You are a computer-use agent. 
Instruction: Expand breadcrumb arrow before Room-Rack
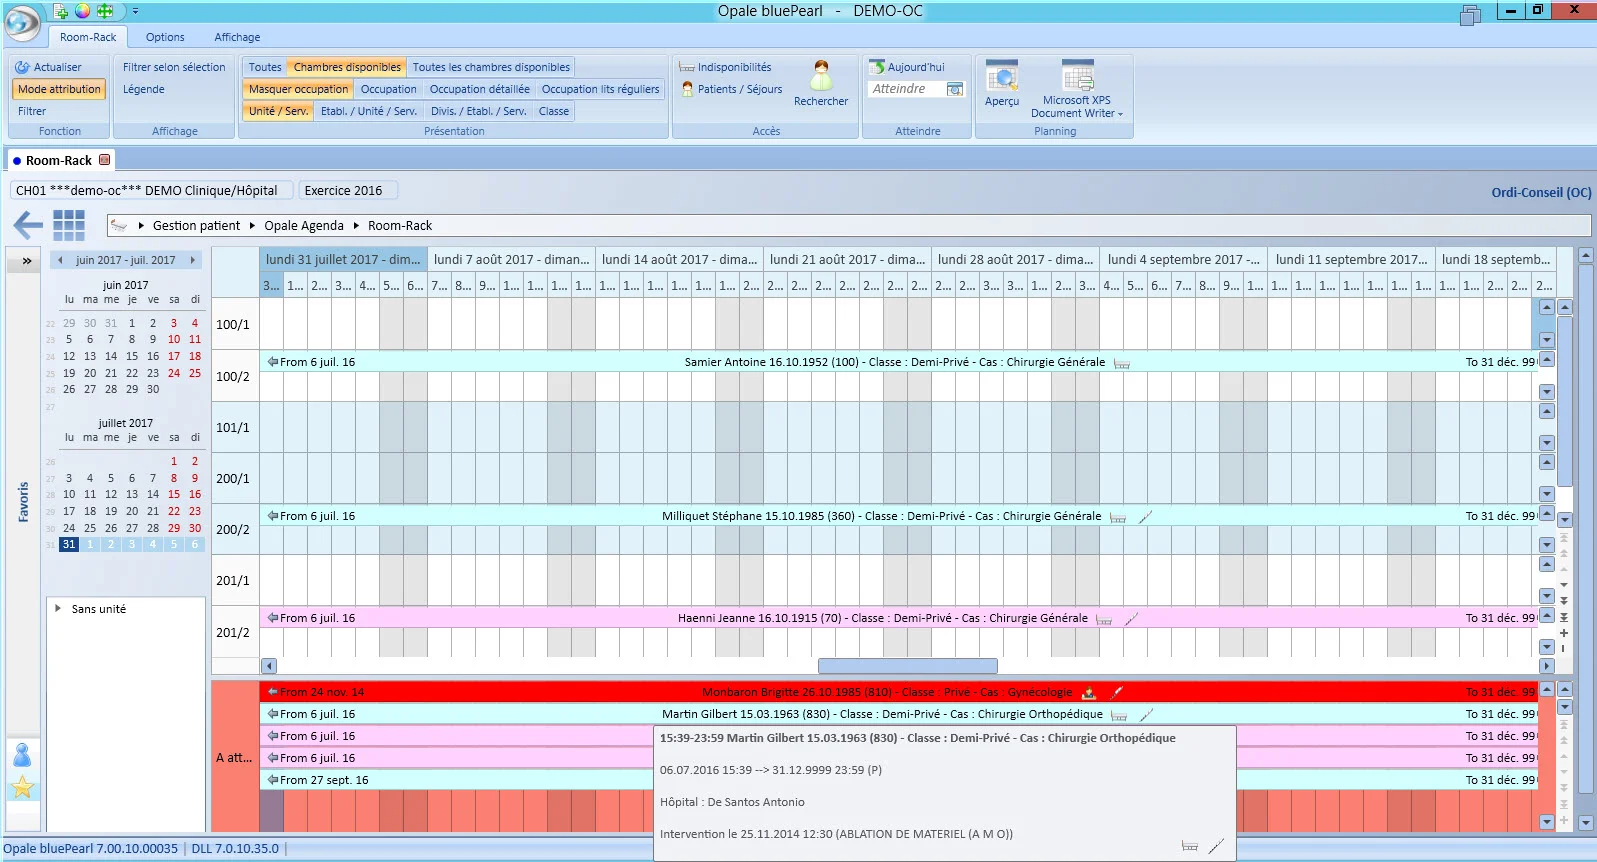tap(356, 225)
